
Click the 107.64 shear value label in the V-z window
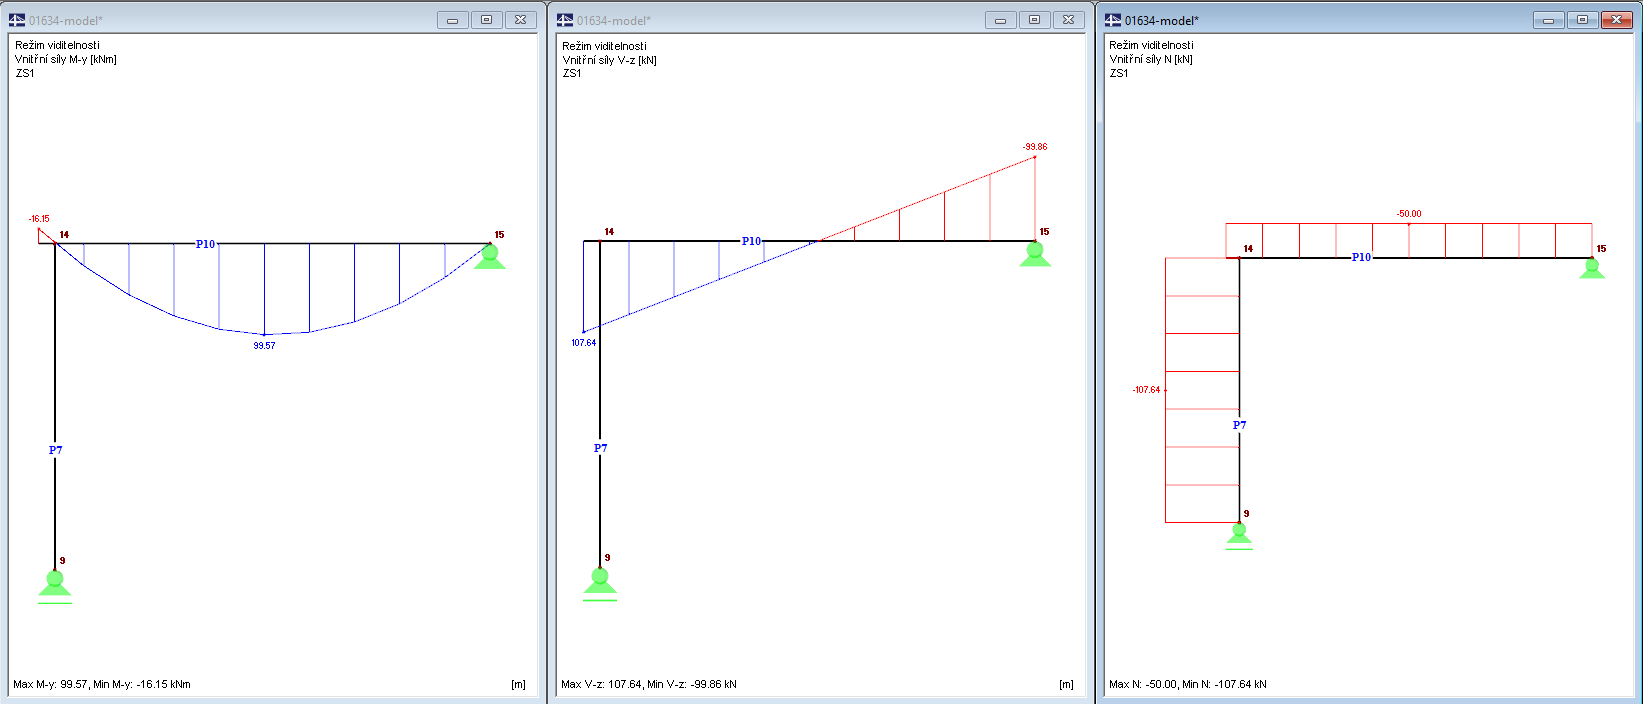point(583,343)
